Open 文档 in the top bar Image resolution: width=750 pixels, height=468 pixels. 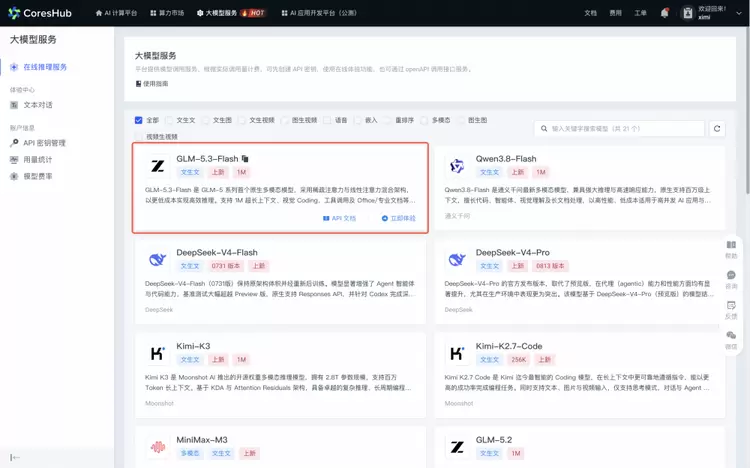point(590,13)
